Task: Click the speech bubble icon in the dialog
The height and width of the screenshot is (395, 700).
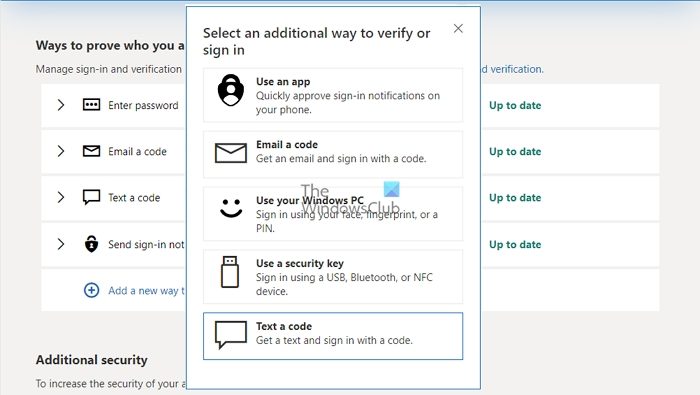Action: coord(231,334)
